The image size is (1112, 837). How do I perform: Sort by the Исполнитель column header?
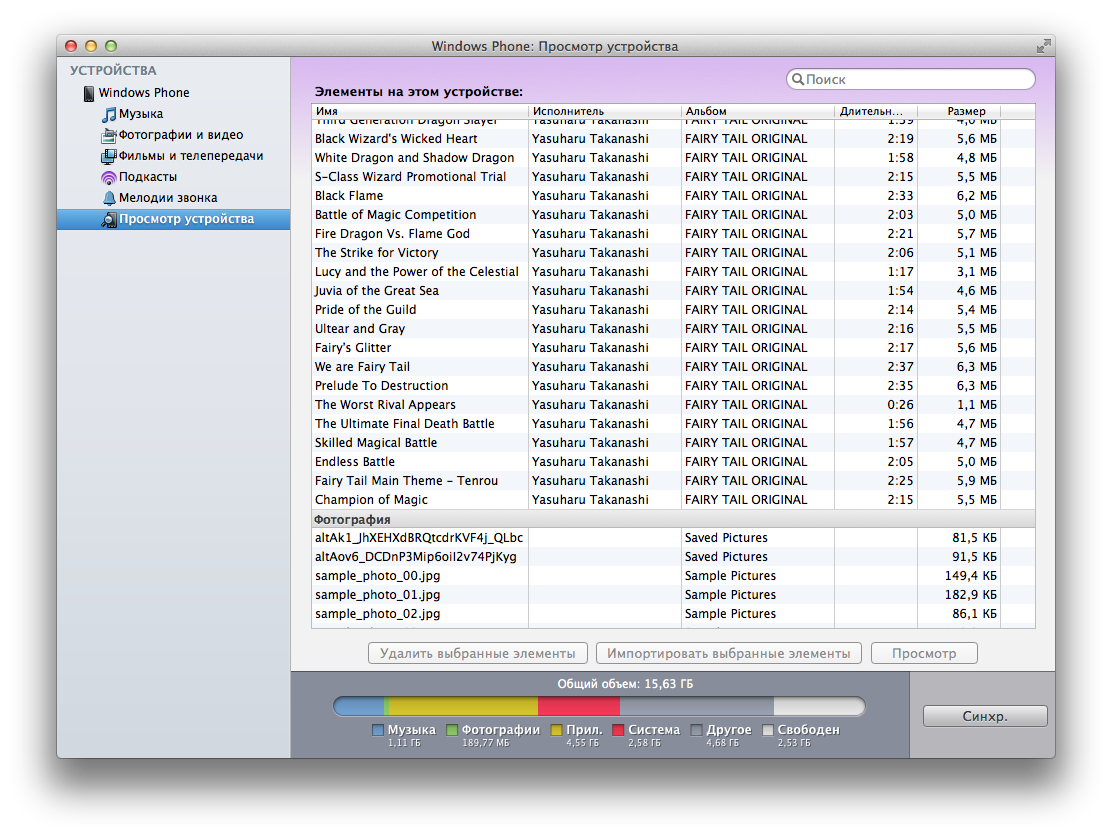pyautogui.click(x=605, y=111)
